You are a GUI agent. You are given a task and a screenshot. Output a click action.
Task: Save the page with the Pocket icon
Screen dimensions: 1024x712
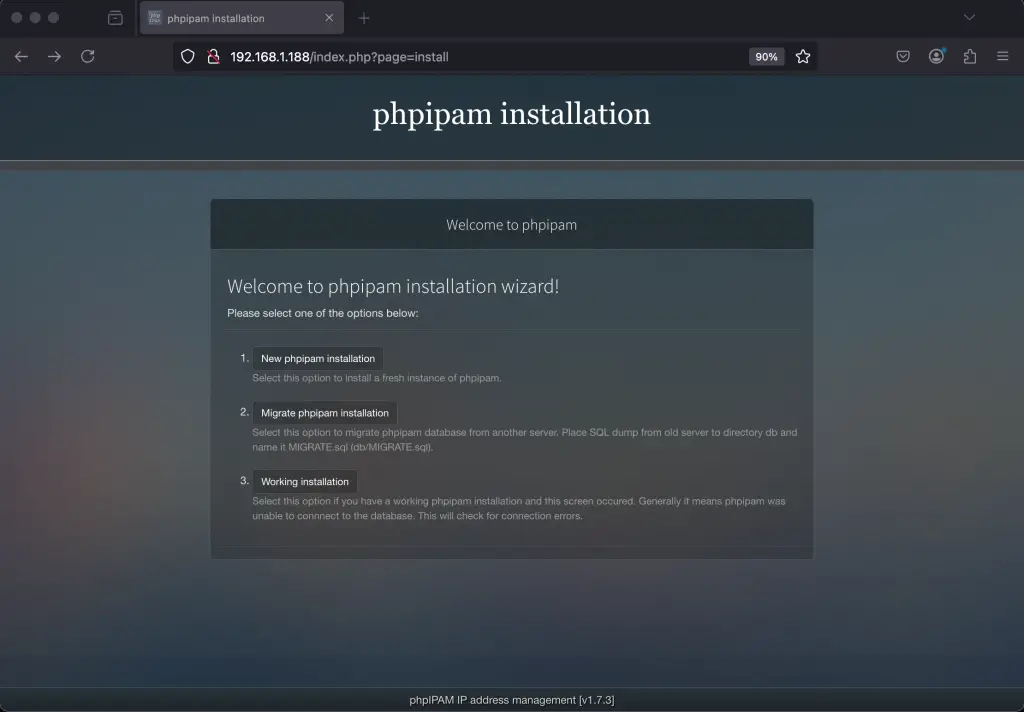point(903,57)
